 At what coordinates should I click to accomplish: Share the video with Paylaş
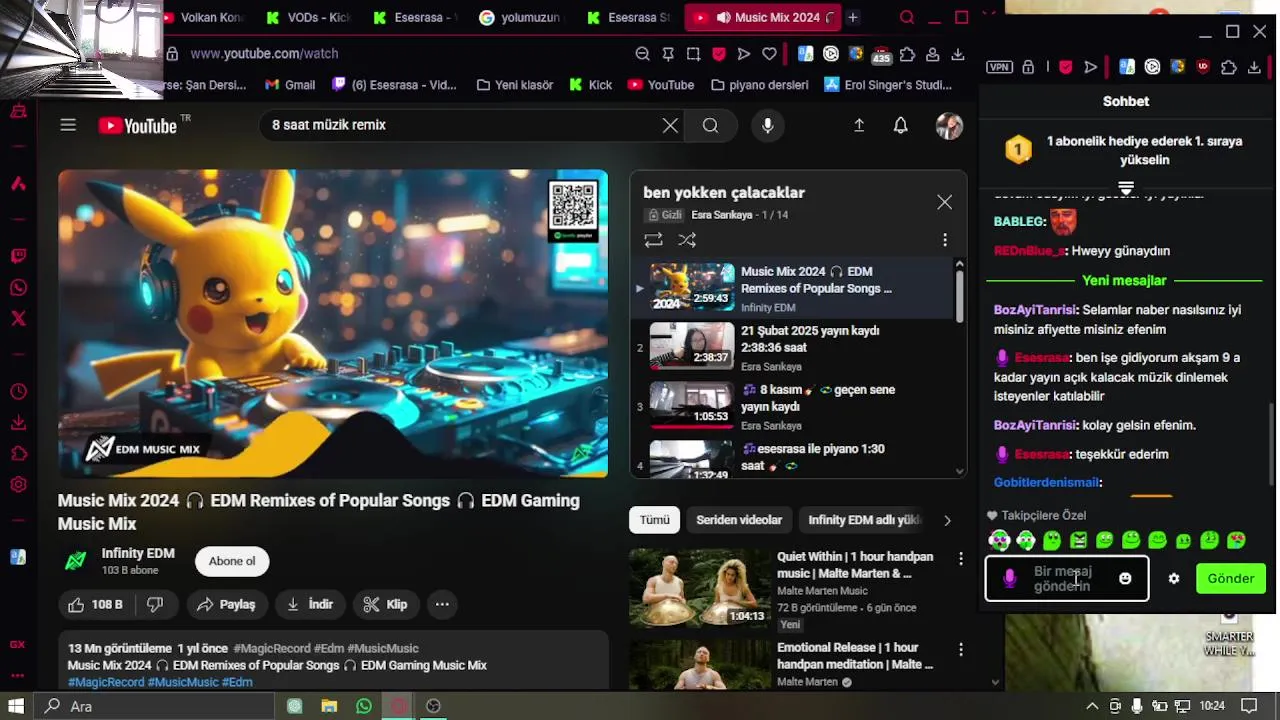click(x=226, y=604)
